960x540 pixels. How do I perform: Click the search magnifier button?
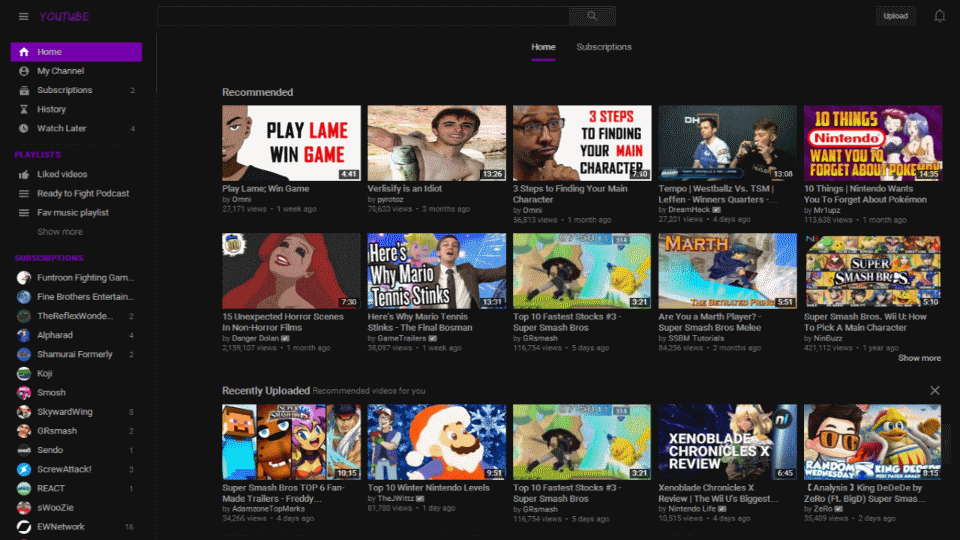(x=592, y=16)
